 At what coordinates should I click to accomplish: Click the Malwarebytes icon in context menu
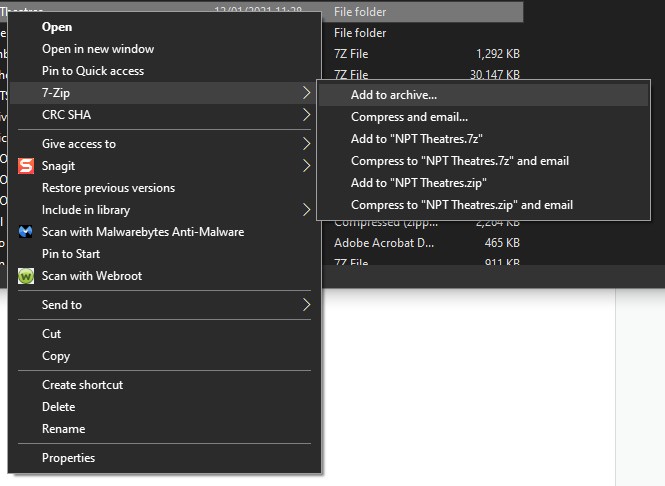[26, 232]
